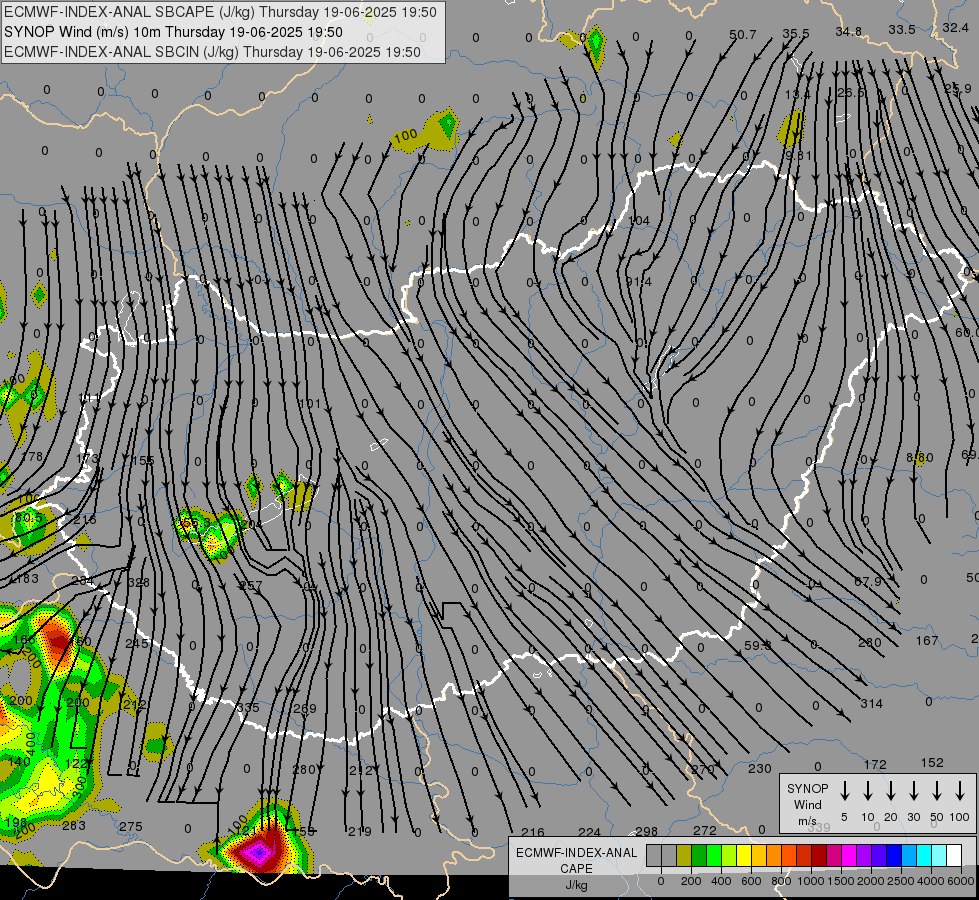The image size is (979, 900).
Task: Click the 1500 label under the colorbar
Action: pyautogui.click(x=840, y=881)
